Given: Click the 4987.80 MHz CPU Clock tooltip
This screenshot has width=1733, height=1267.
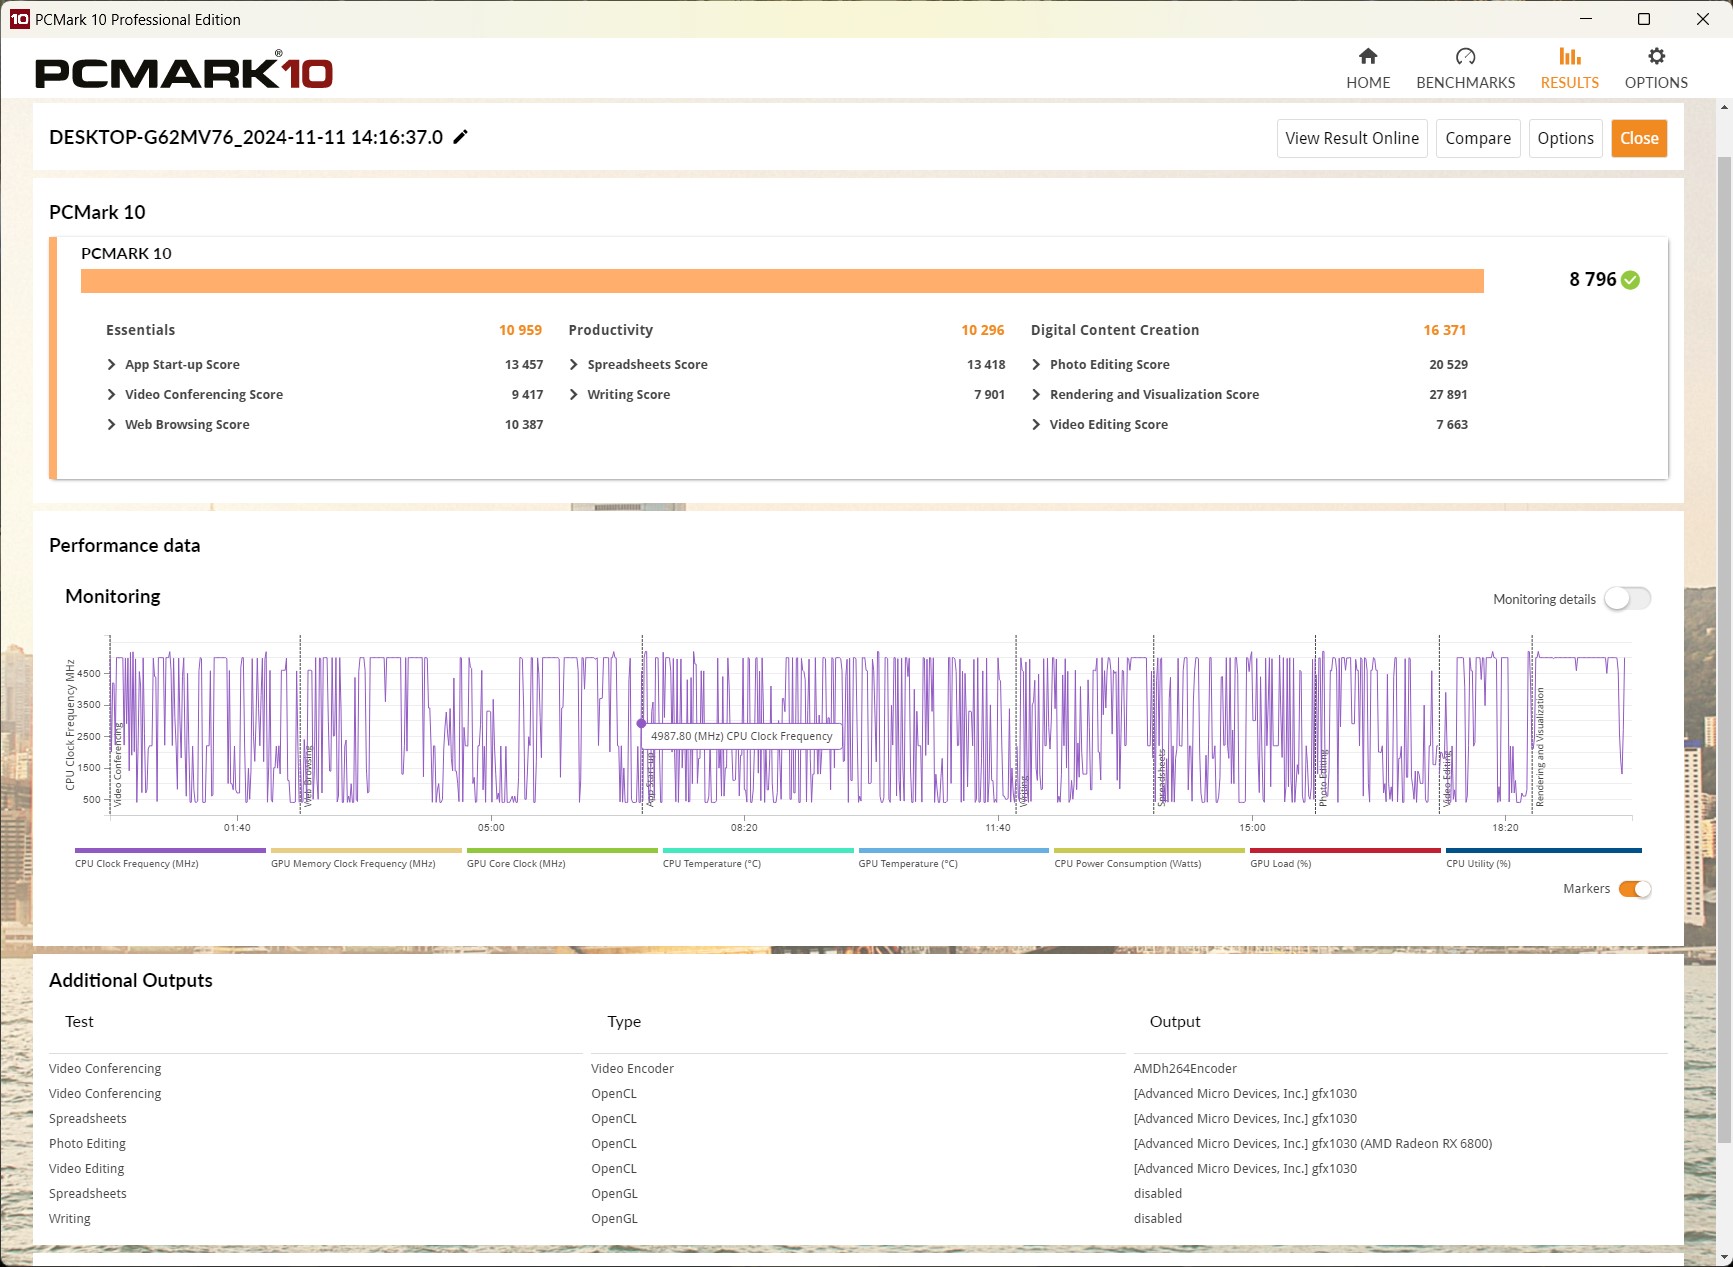Looking at the screenshot, I should point(742,736).
